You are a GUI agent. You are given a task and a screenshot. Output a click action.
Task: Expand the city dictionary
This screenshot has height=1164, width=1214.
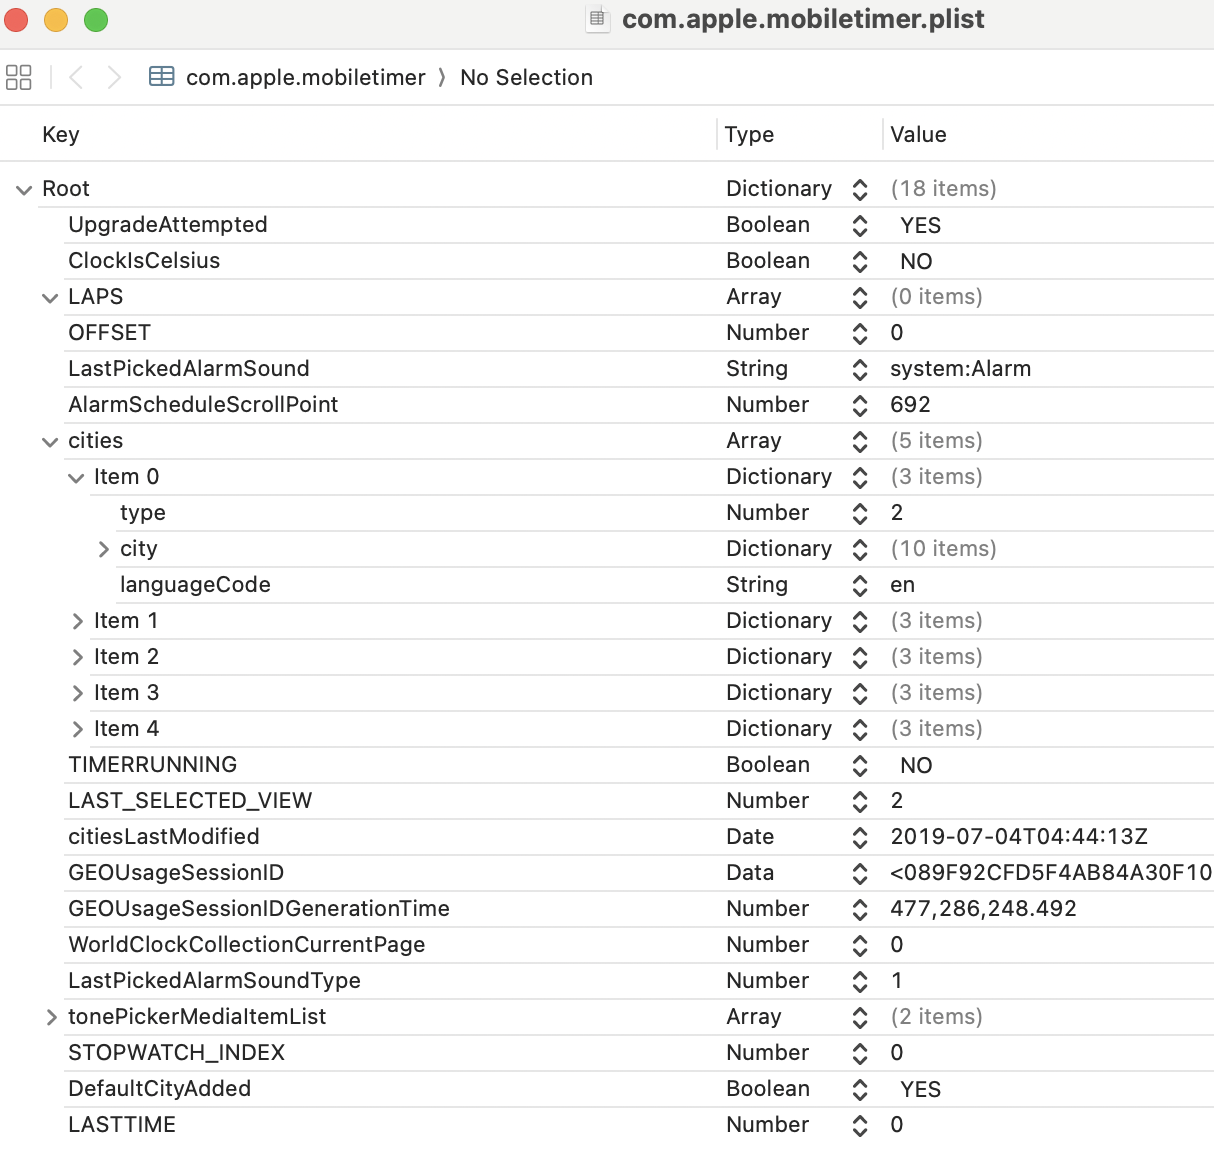(103, 549)
